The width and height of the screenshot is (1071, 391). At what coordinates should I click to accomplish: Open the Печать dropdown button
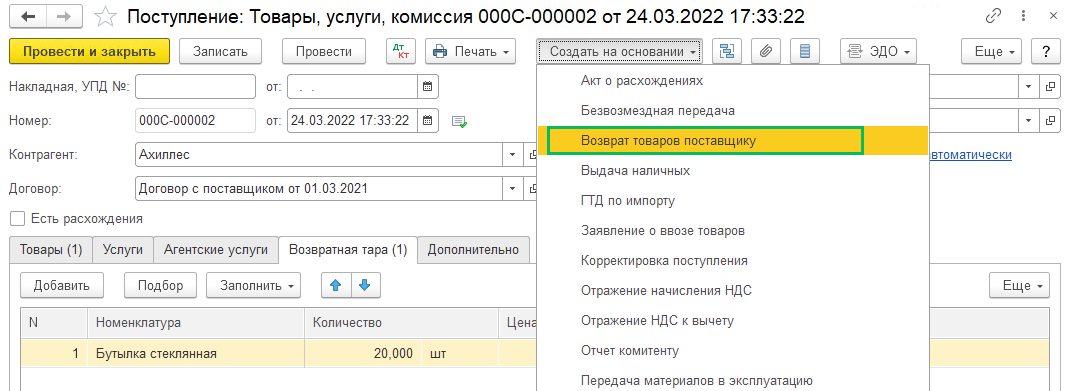tap(470, 51)
